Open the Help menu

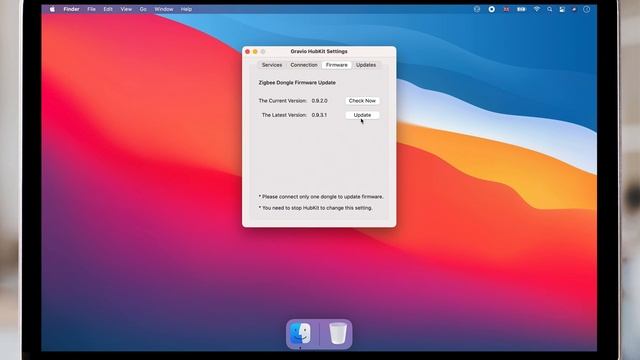click(186, 9)
